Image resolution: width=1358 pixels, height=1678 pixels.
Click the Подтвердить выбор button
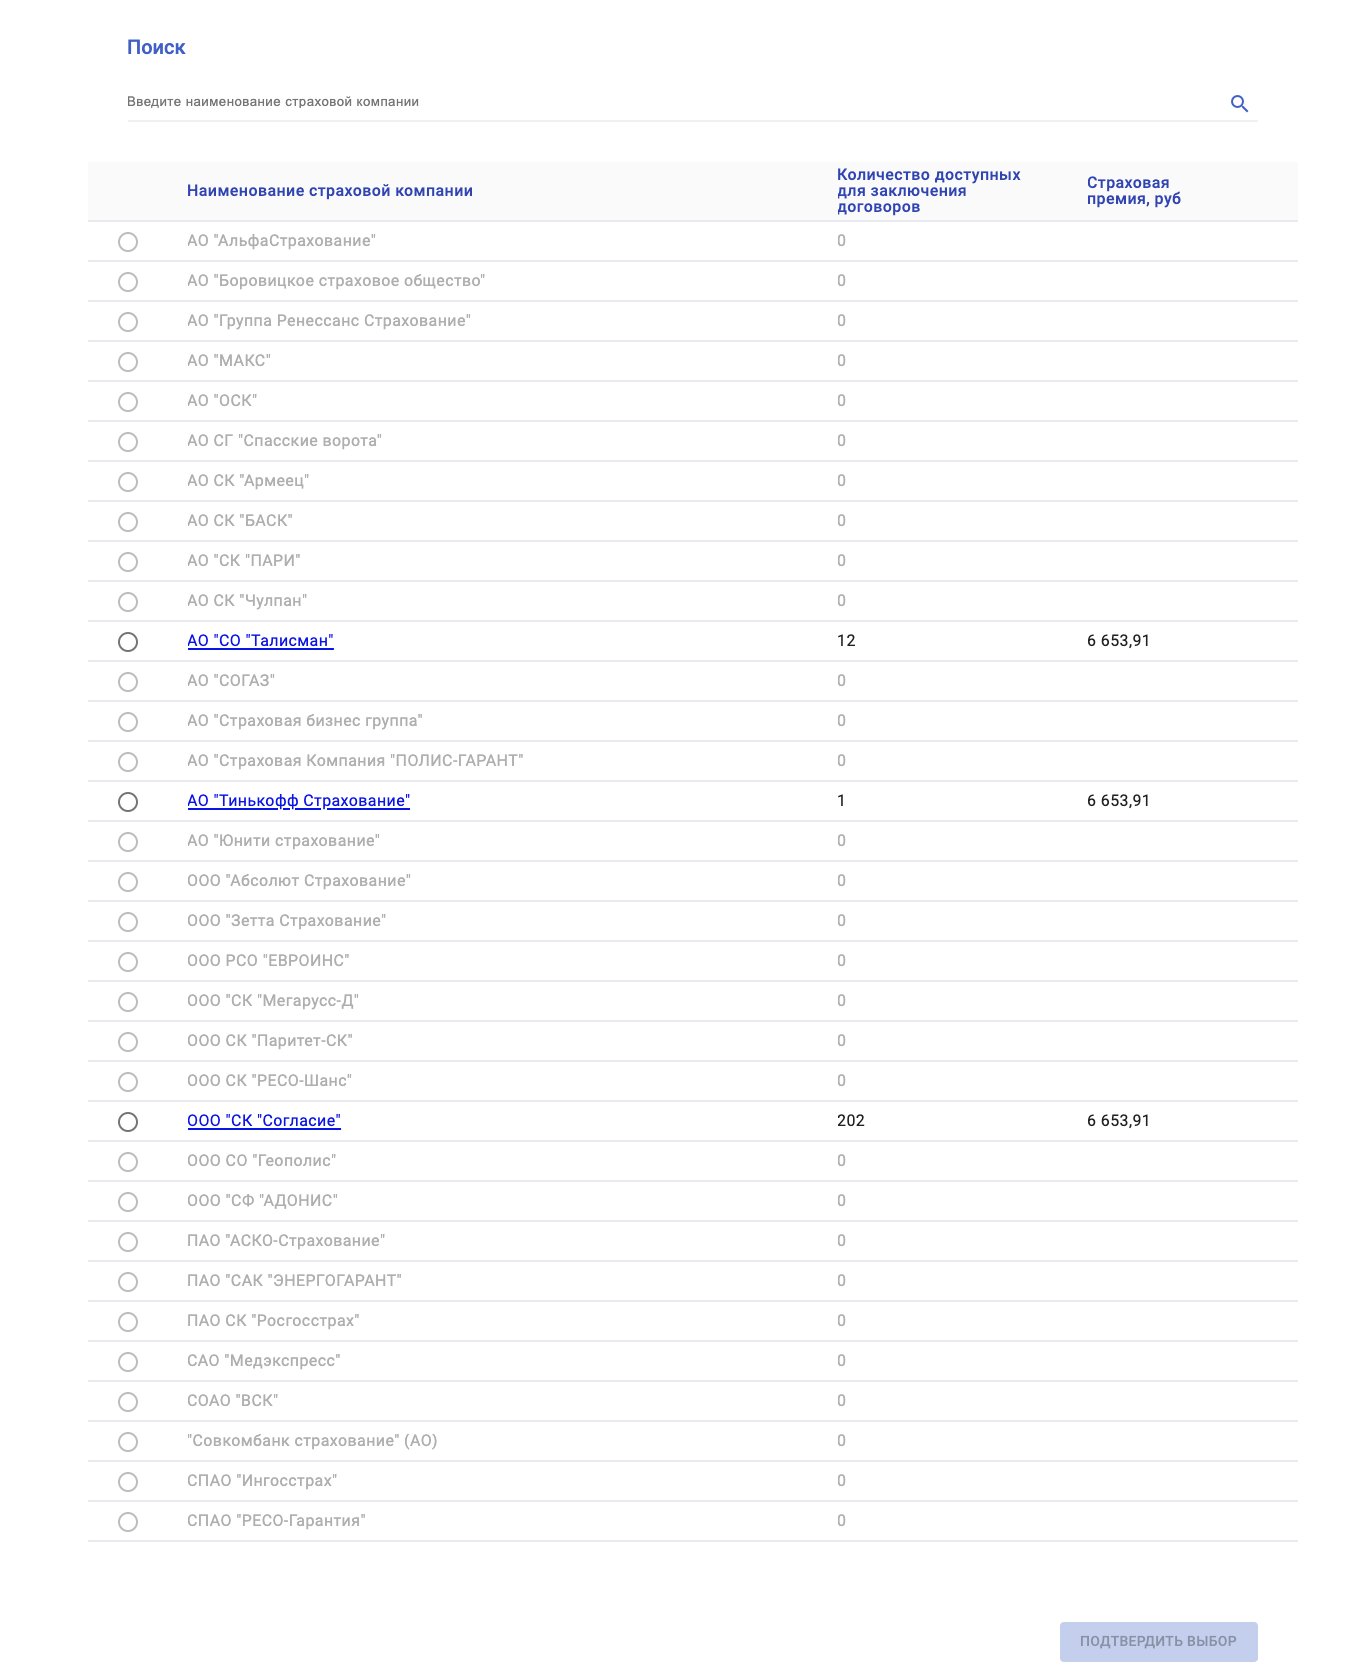[x=1158, y=1641]
